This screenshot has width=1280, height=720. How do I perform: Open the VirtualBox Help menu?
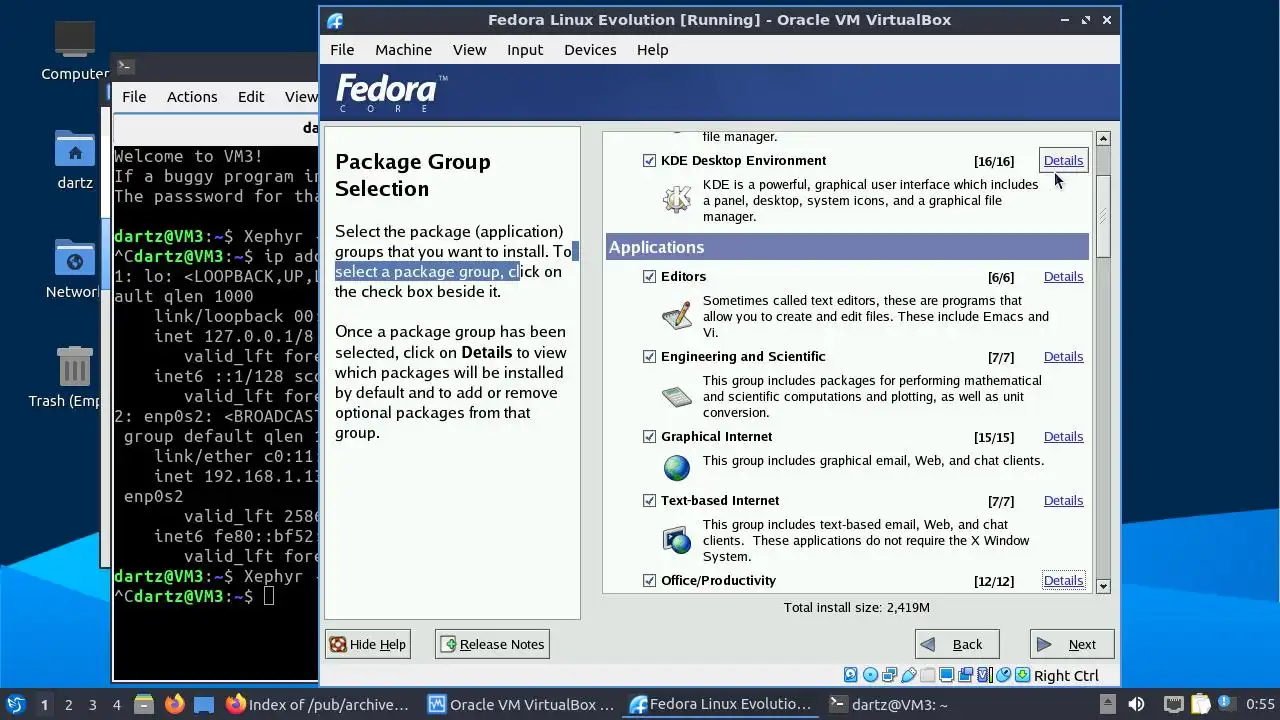click(x=652, y=49)
